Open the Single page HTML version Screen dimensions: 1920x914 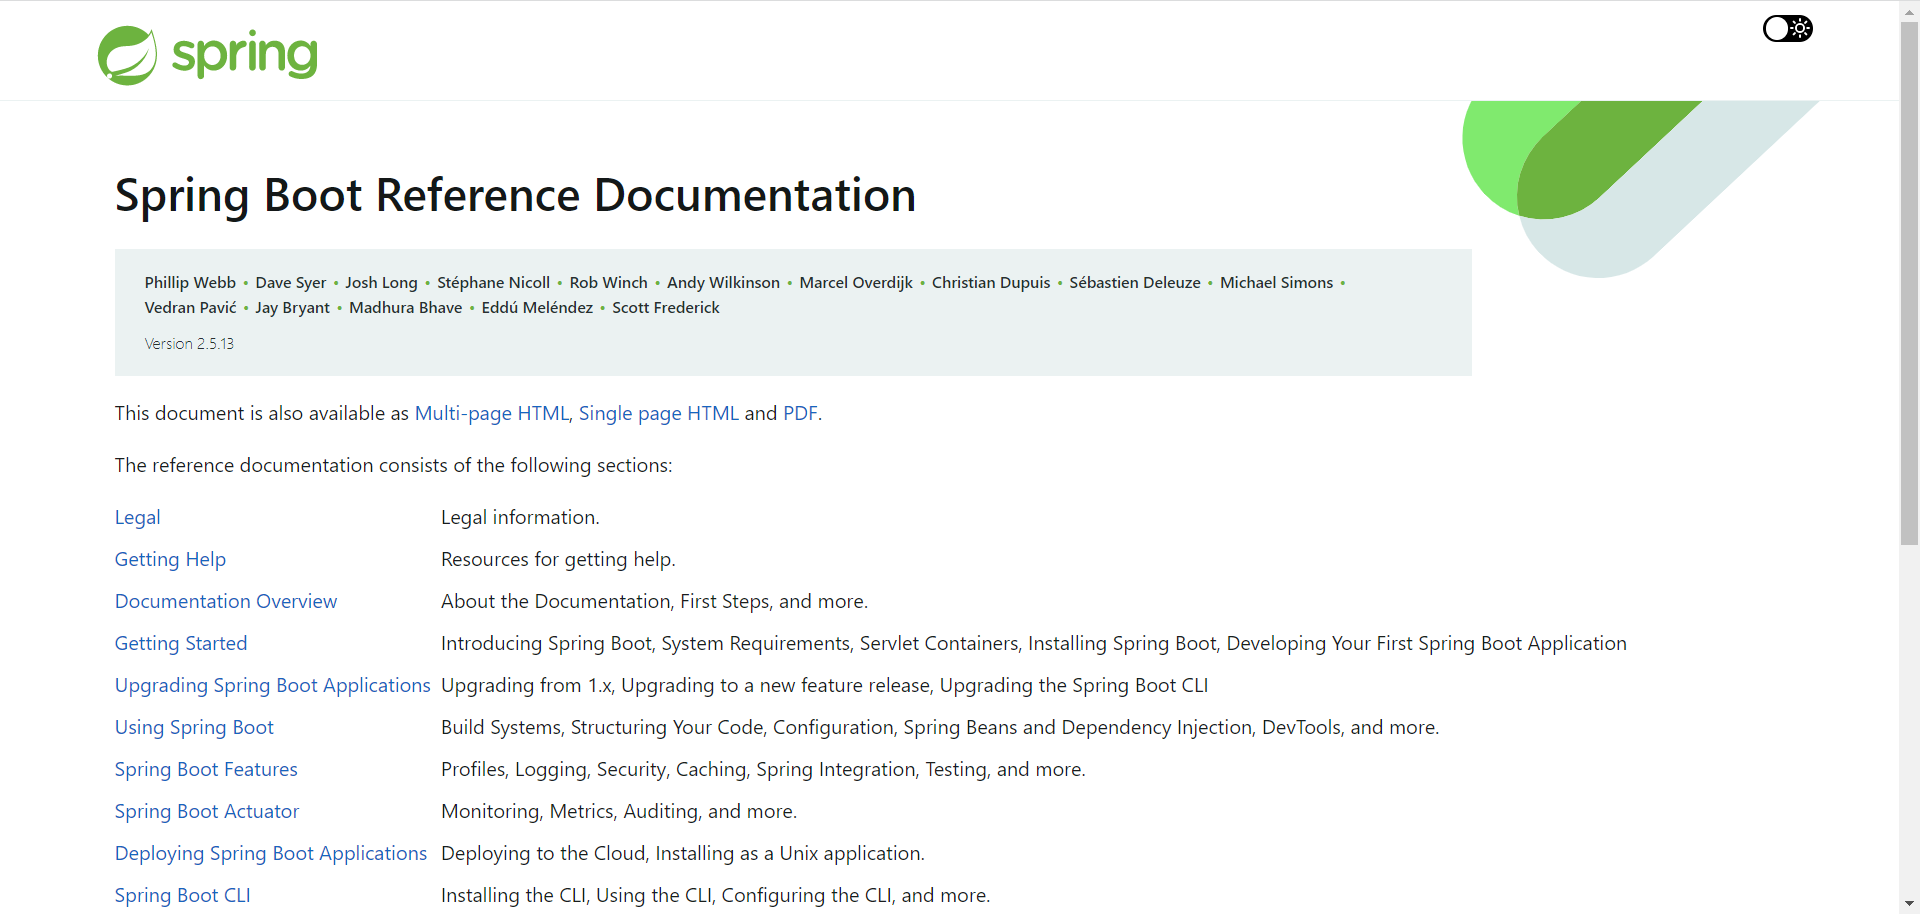click(x=659, y=413)
